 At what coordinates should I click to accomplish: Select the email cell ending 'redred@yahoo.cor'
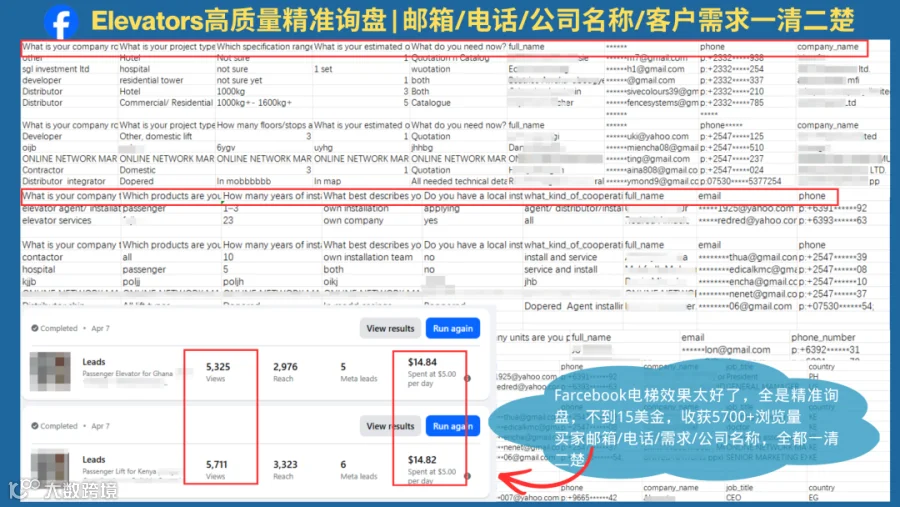tap(746, 220)
